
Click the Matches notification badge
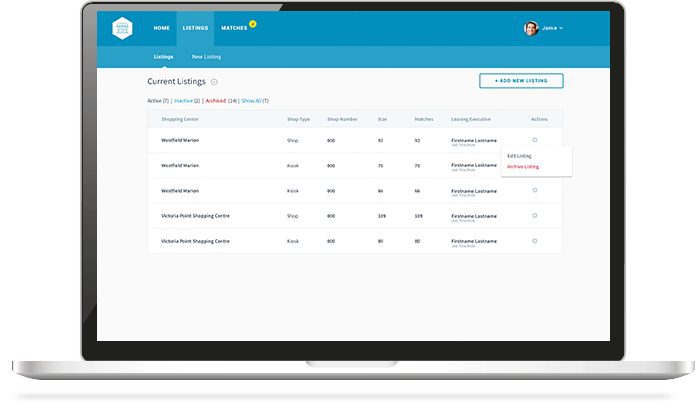(x=253, y=23)
